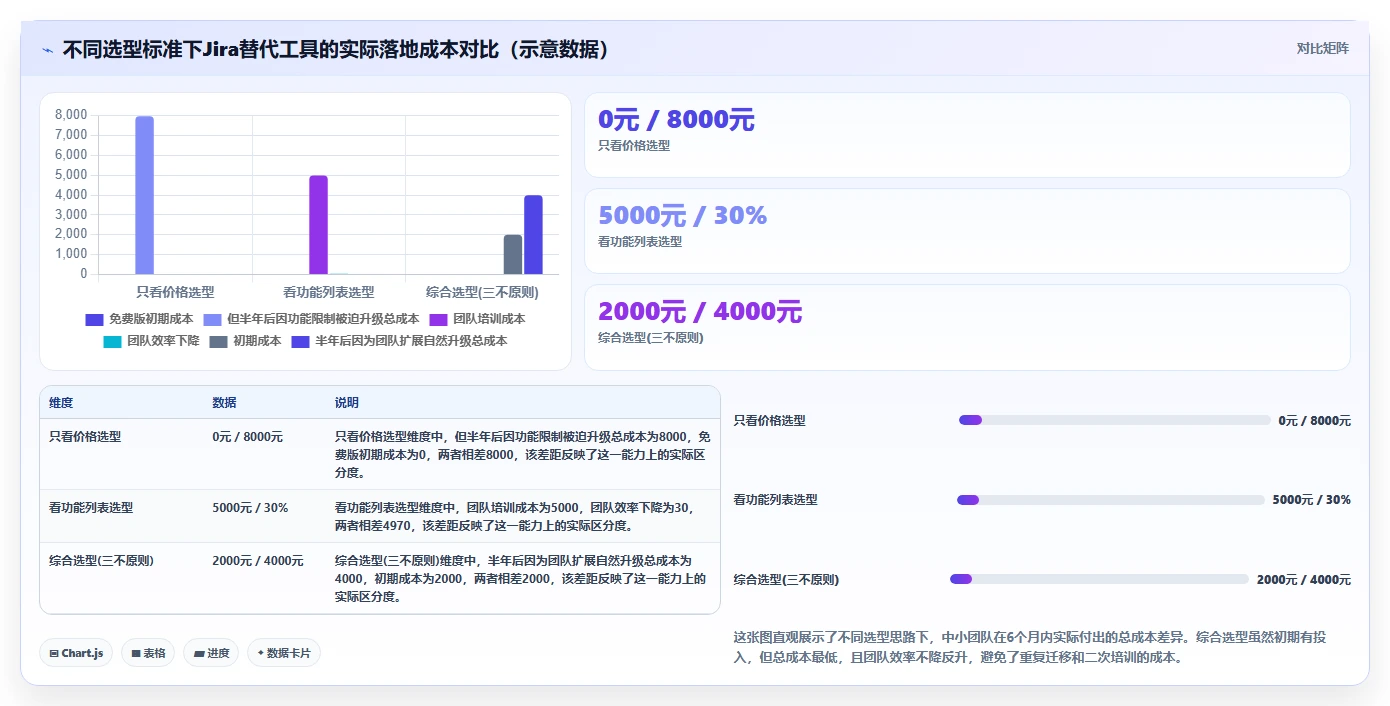The image size is (1390, 706).
Task: Click the 说明 column header
Action: pos(346,403)
